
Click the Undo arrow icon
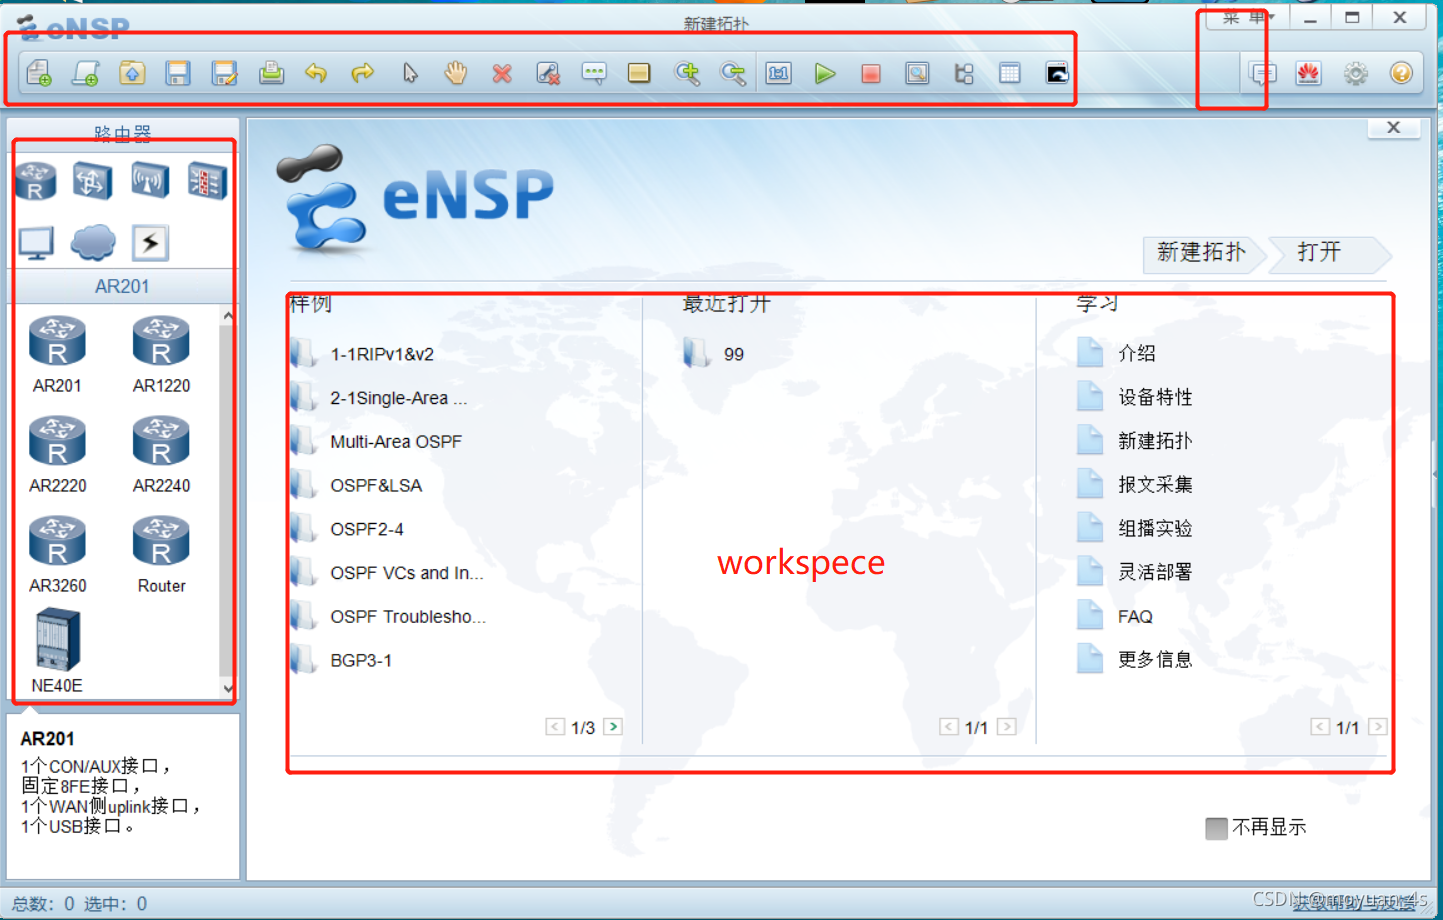(316, 73)
